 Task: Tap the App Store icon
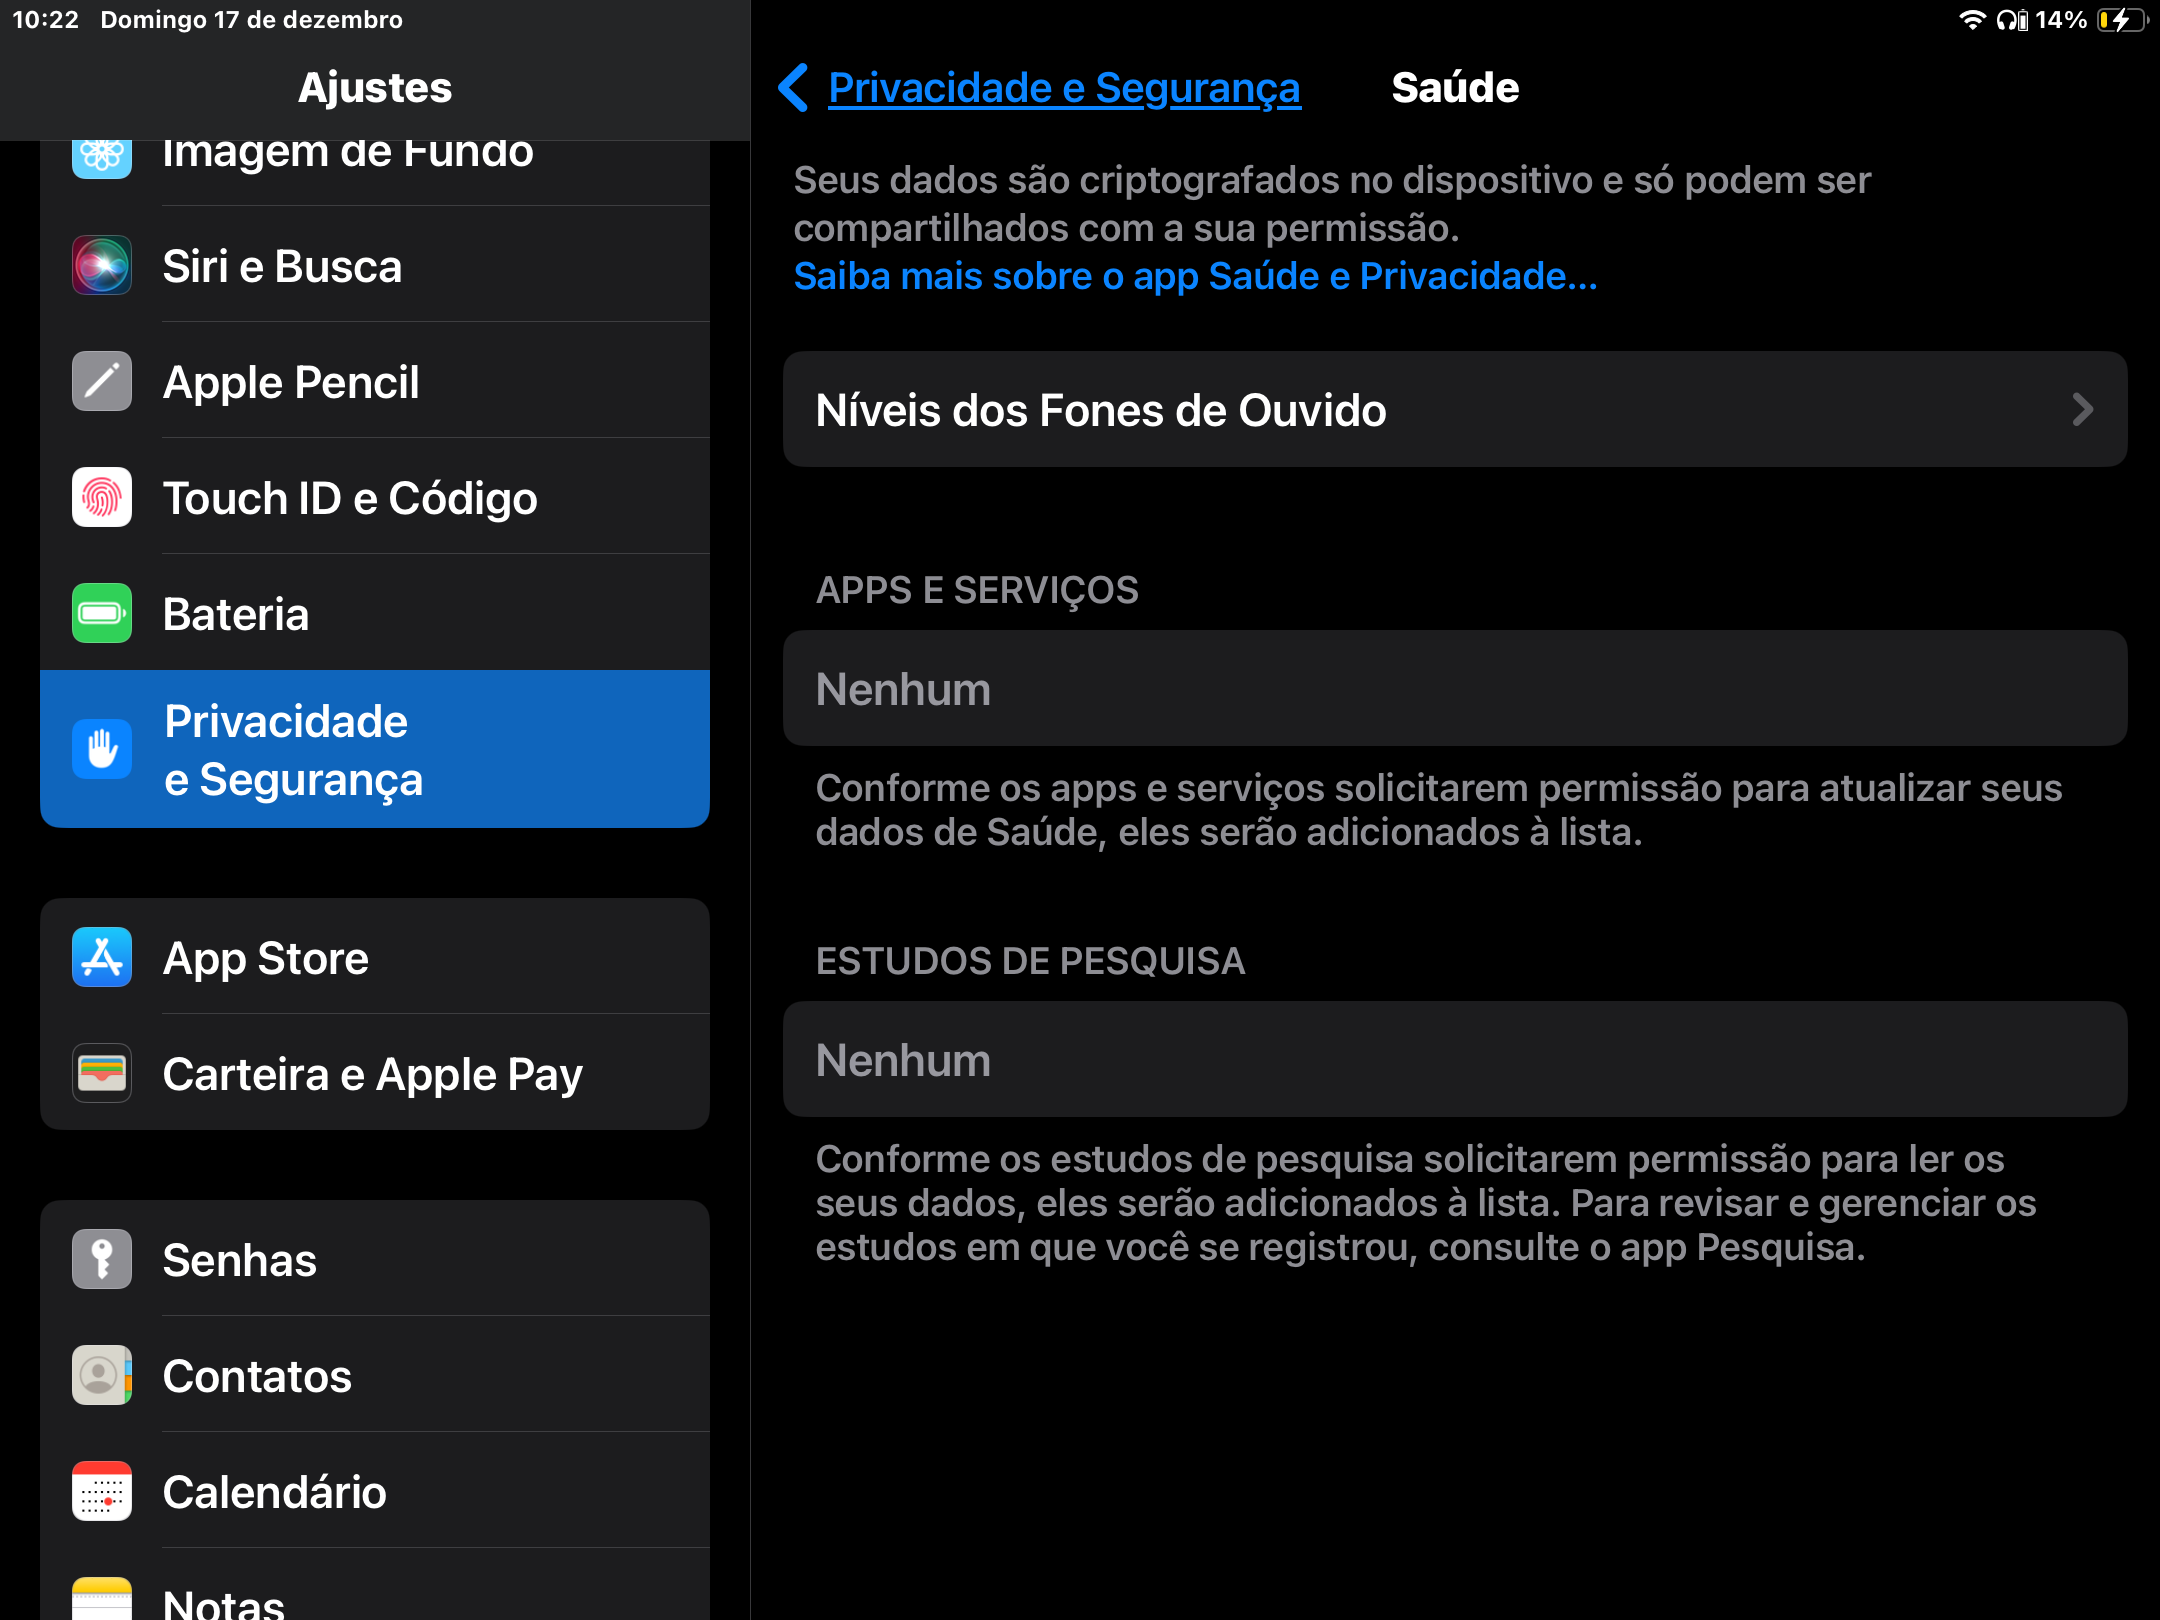(x=101, y=958)
